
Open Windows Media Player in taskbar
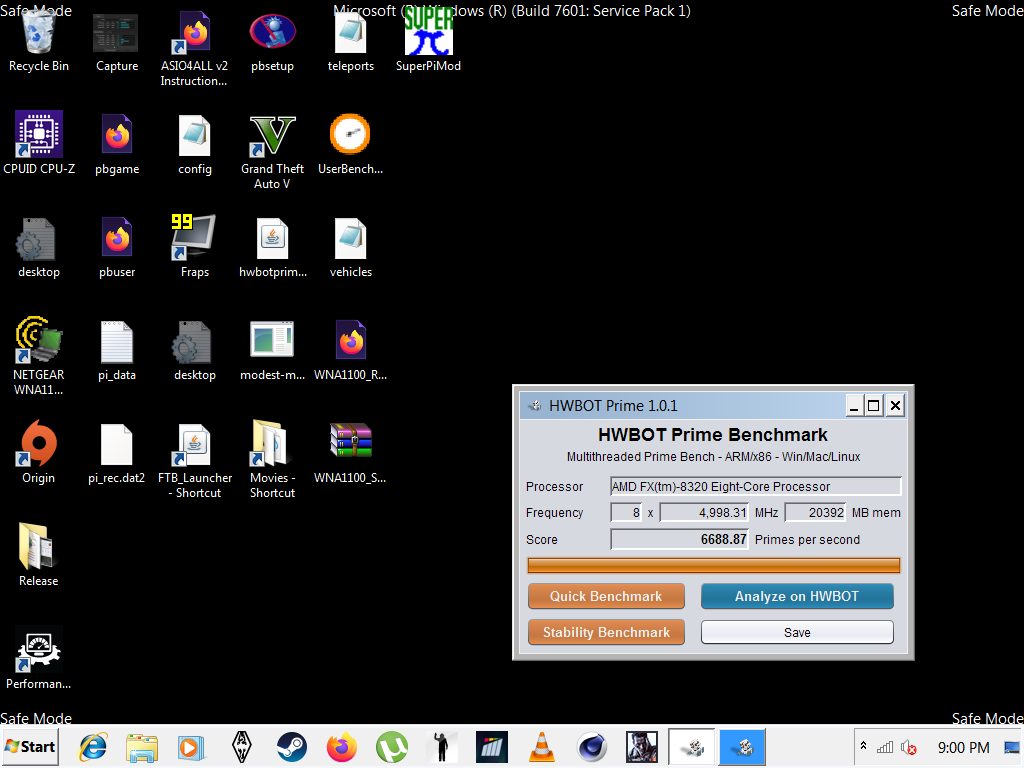(x=191, y=747)
